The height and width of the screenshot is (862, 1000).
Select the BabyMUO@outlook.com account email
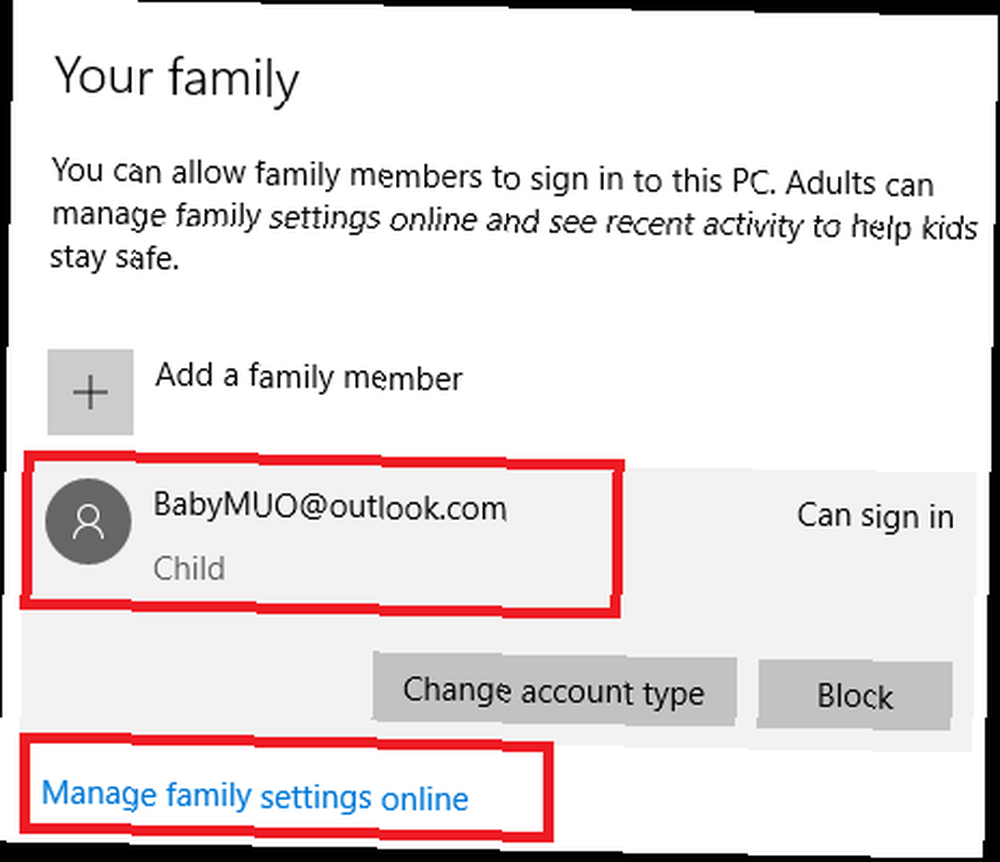click(330, 507)
